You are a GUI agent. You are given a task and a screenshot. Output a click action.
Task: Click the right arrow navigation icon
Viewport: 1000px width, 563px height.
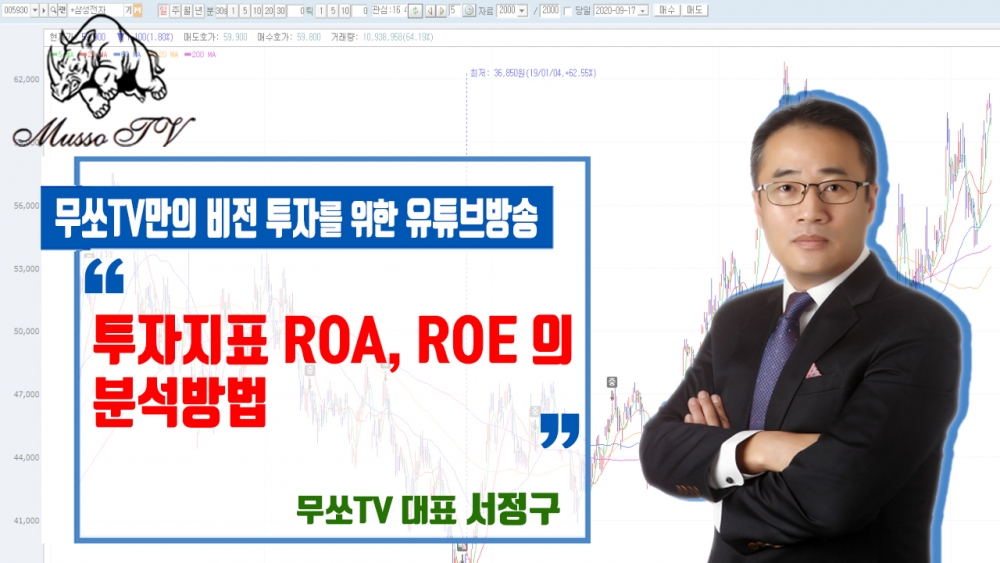click(x=441, y=10)
